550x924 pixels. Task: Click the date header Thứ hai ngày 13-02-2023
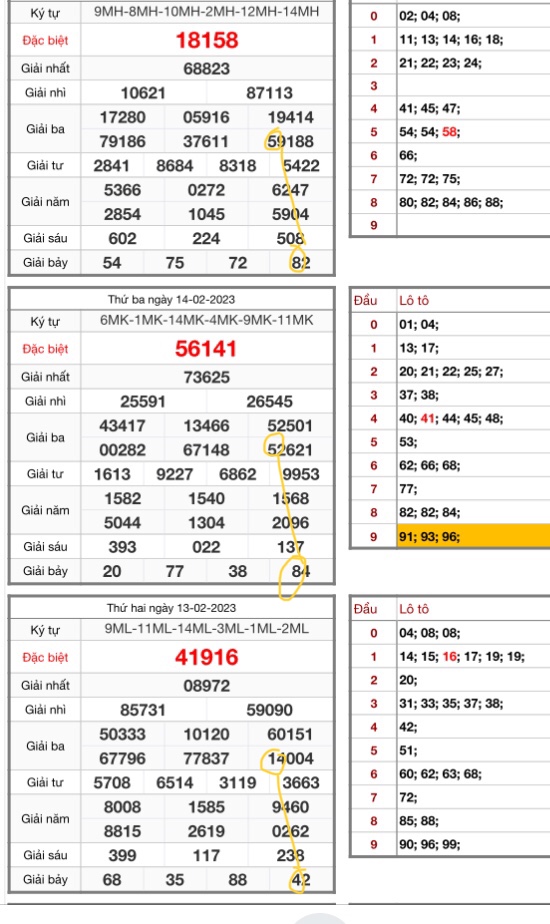tap(172, 608)
